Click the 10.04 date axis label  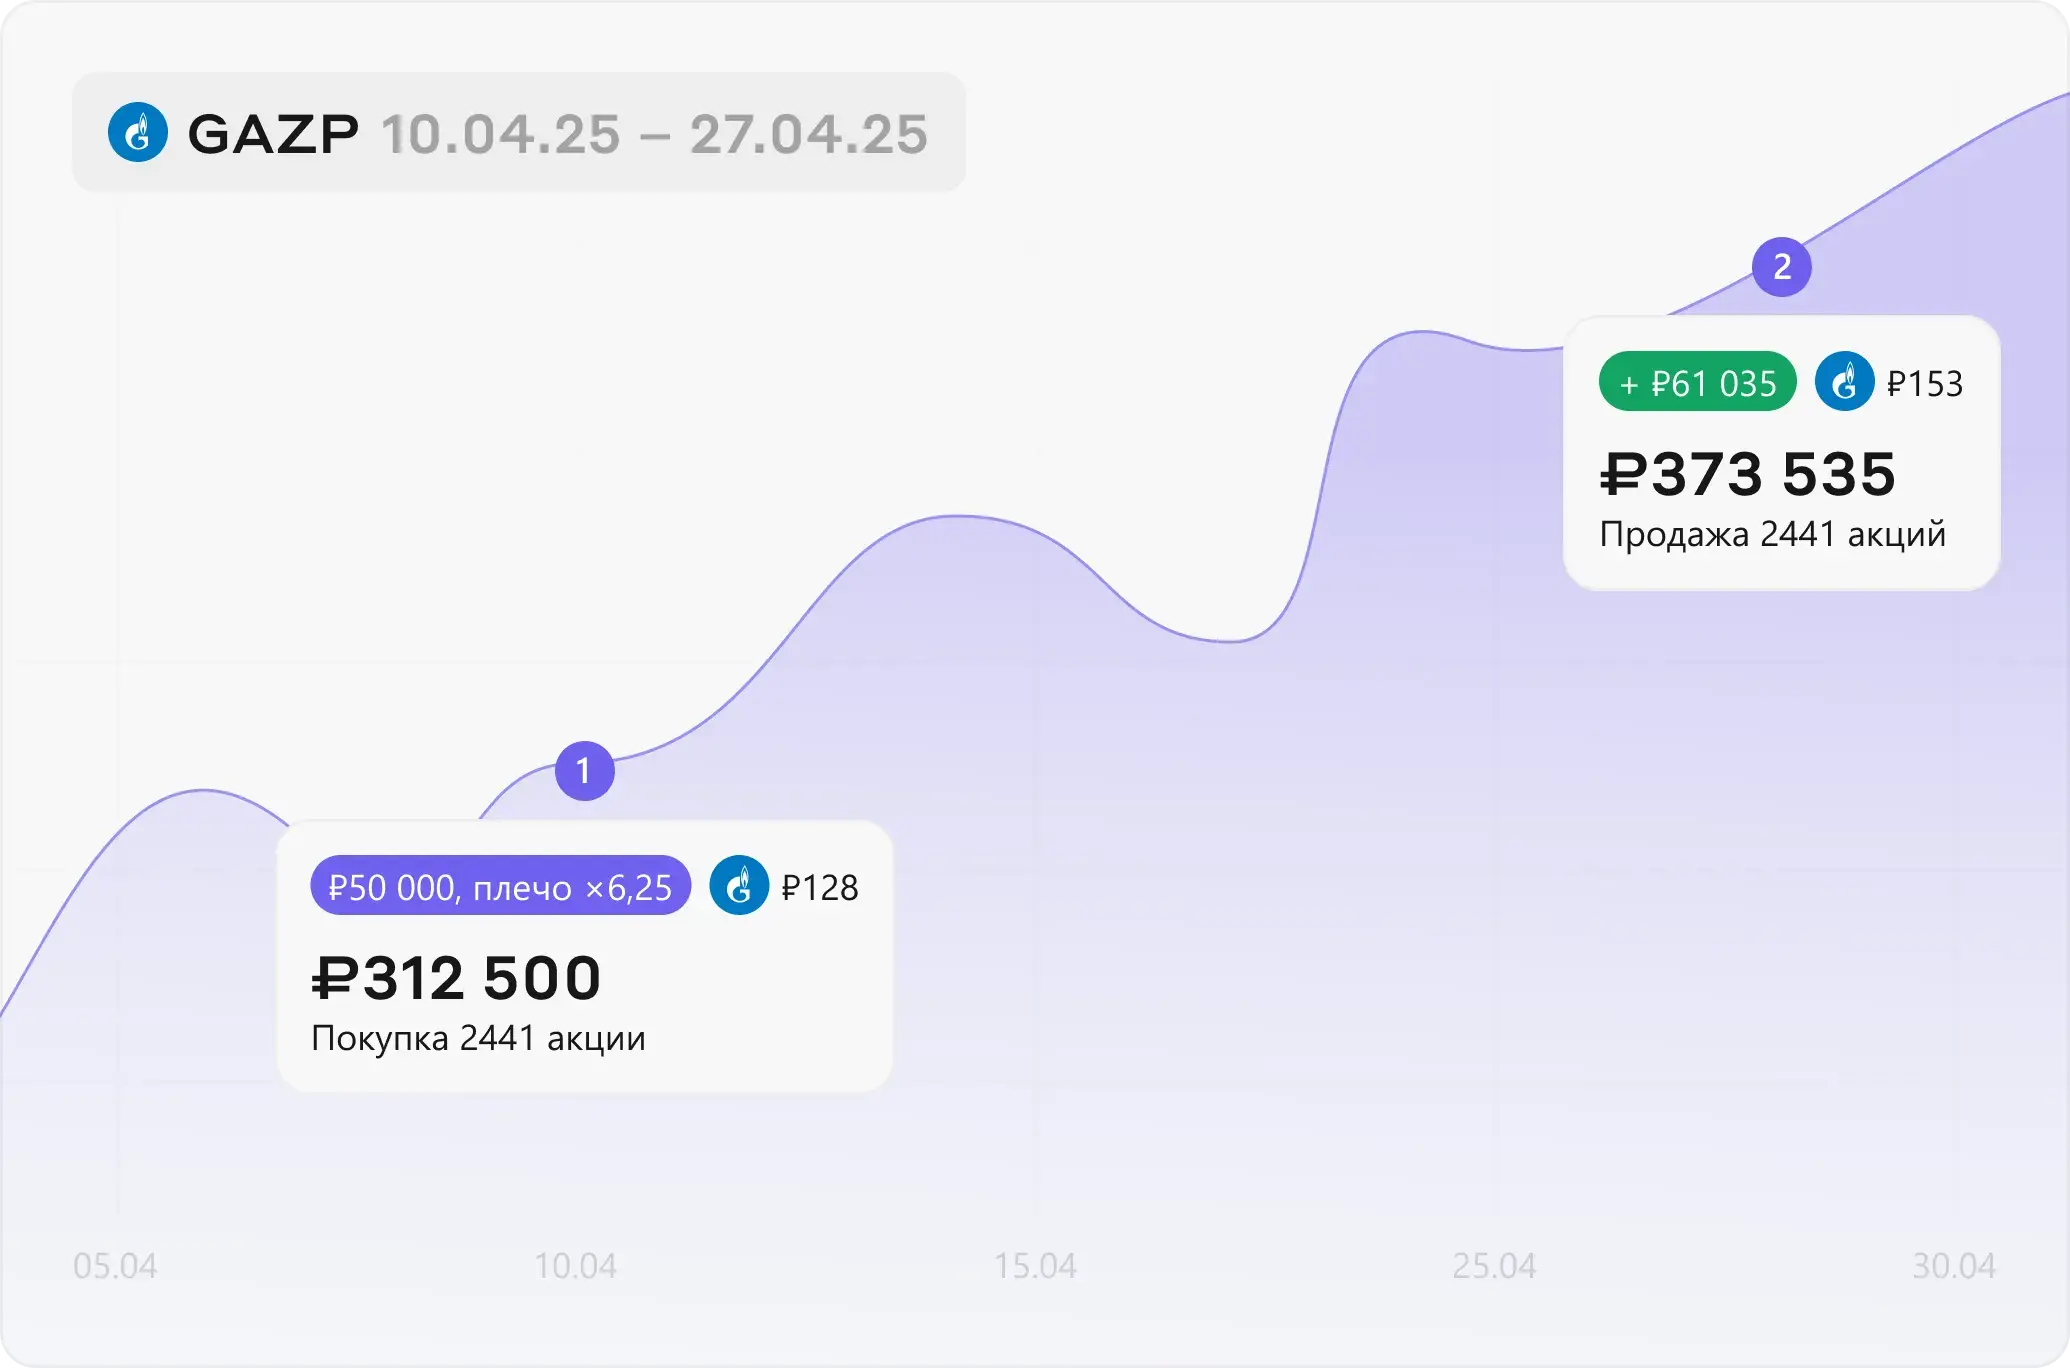(575, 1266)
